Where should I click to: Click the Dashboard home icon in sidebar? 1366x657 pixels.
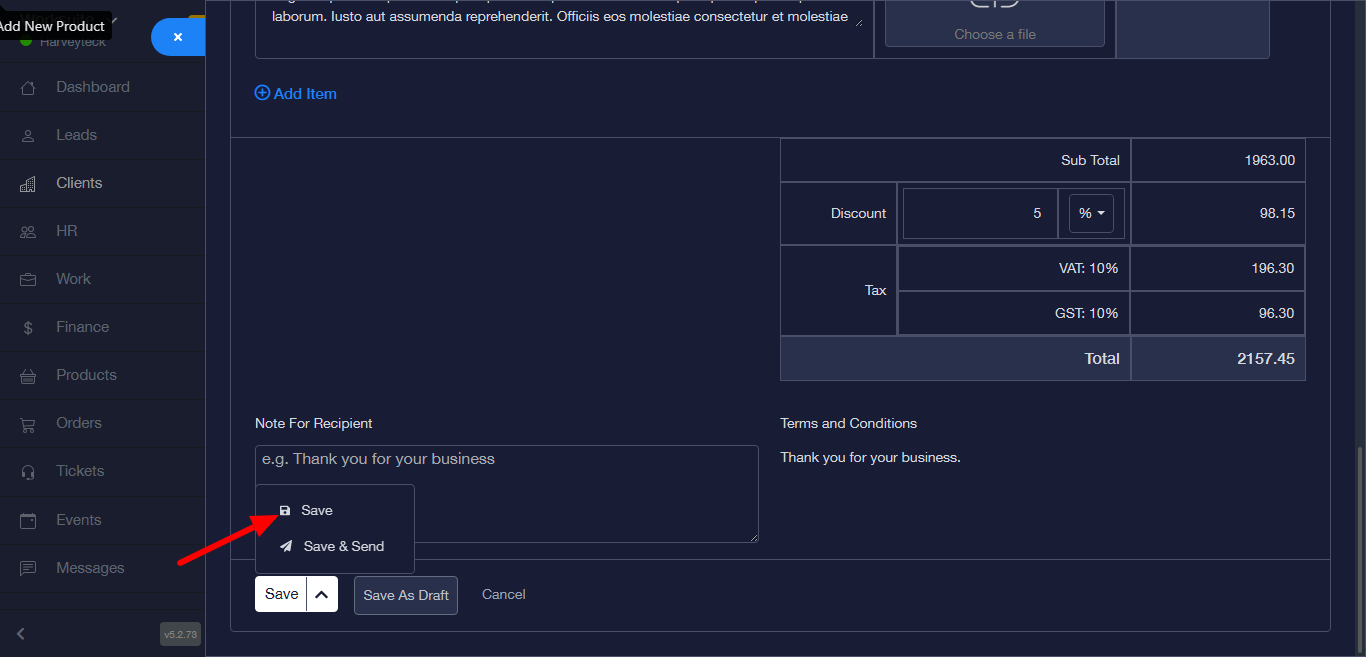tap(28, 88)
